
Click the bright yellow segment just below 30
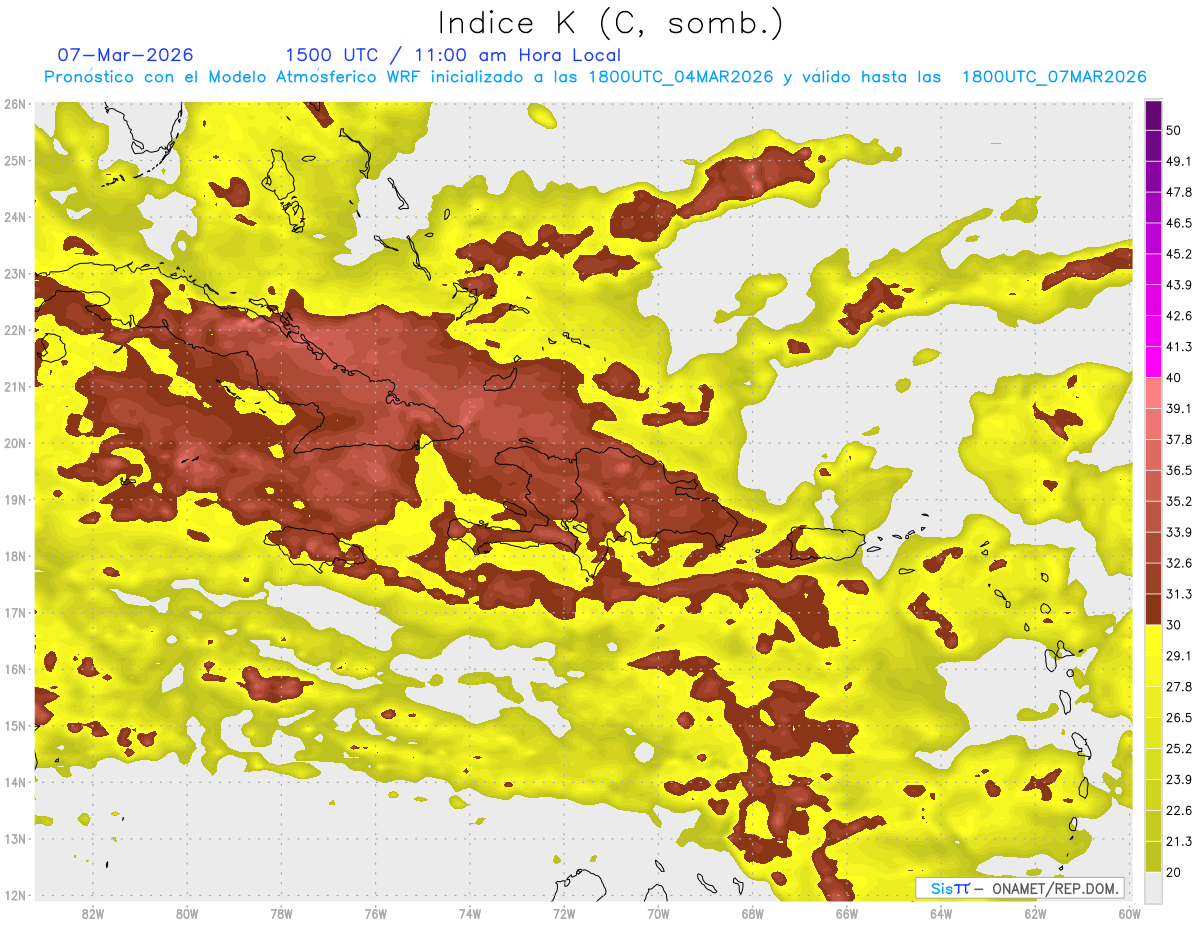coord(1153,640)
